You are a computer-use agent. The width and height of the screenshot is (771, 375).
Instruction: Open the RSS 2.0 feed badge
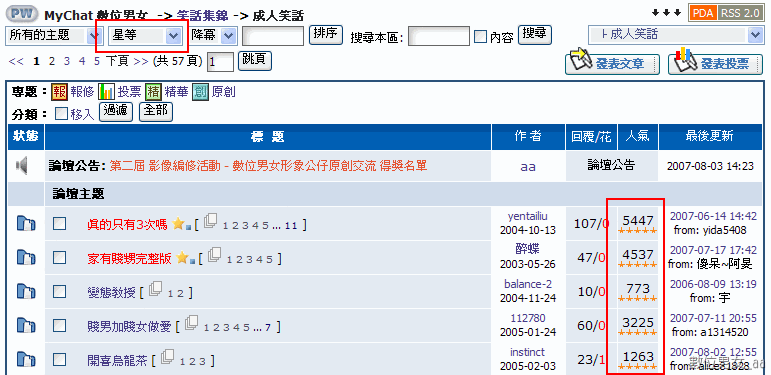[x=740, y=13]
